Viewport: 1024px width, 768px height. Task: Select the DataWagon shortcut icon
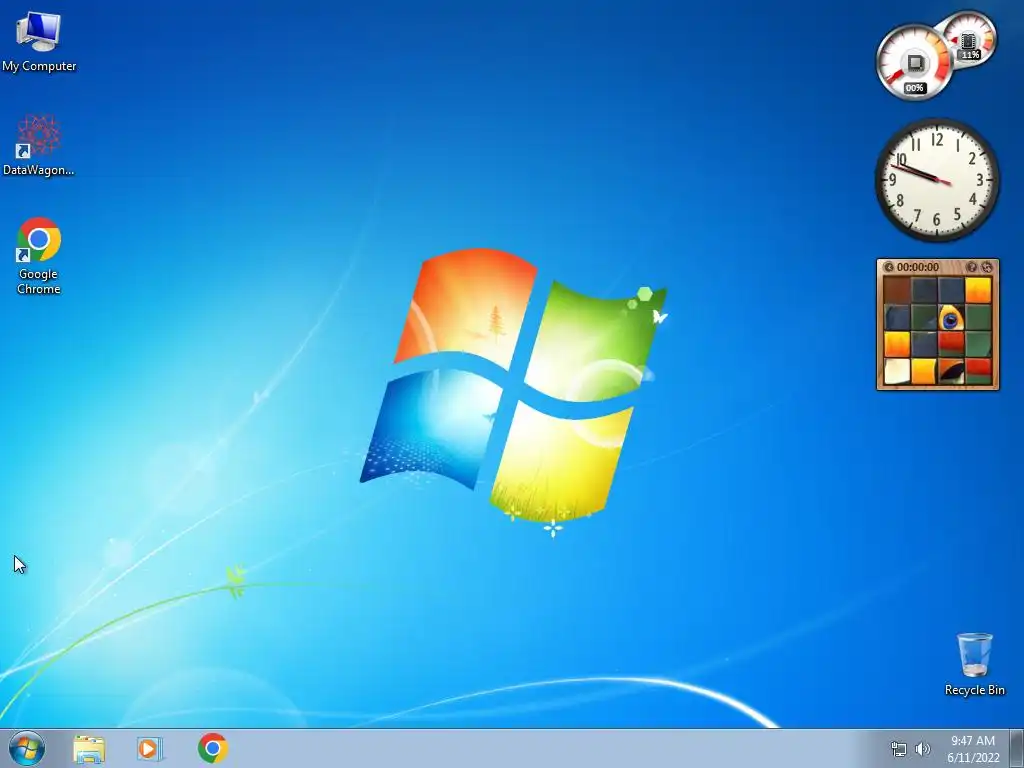(39, 145)
